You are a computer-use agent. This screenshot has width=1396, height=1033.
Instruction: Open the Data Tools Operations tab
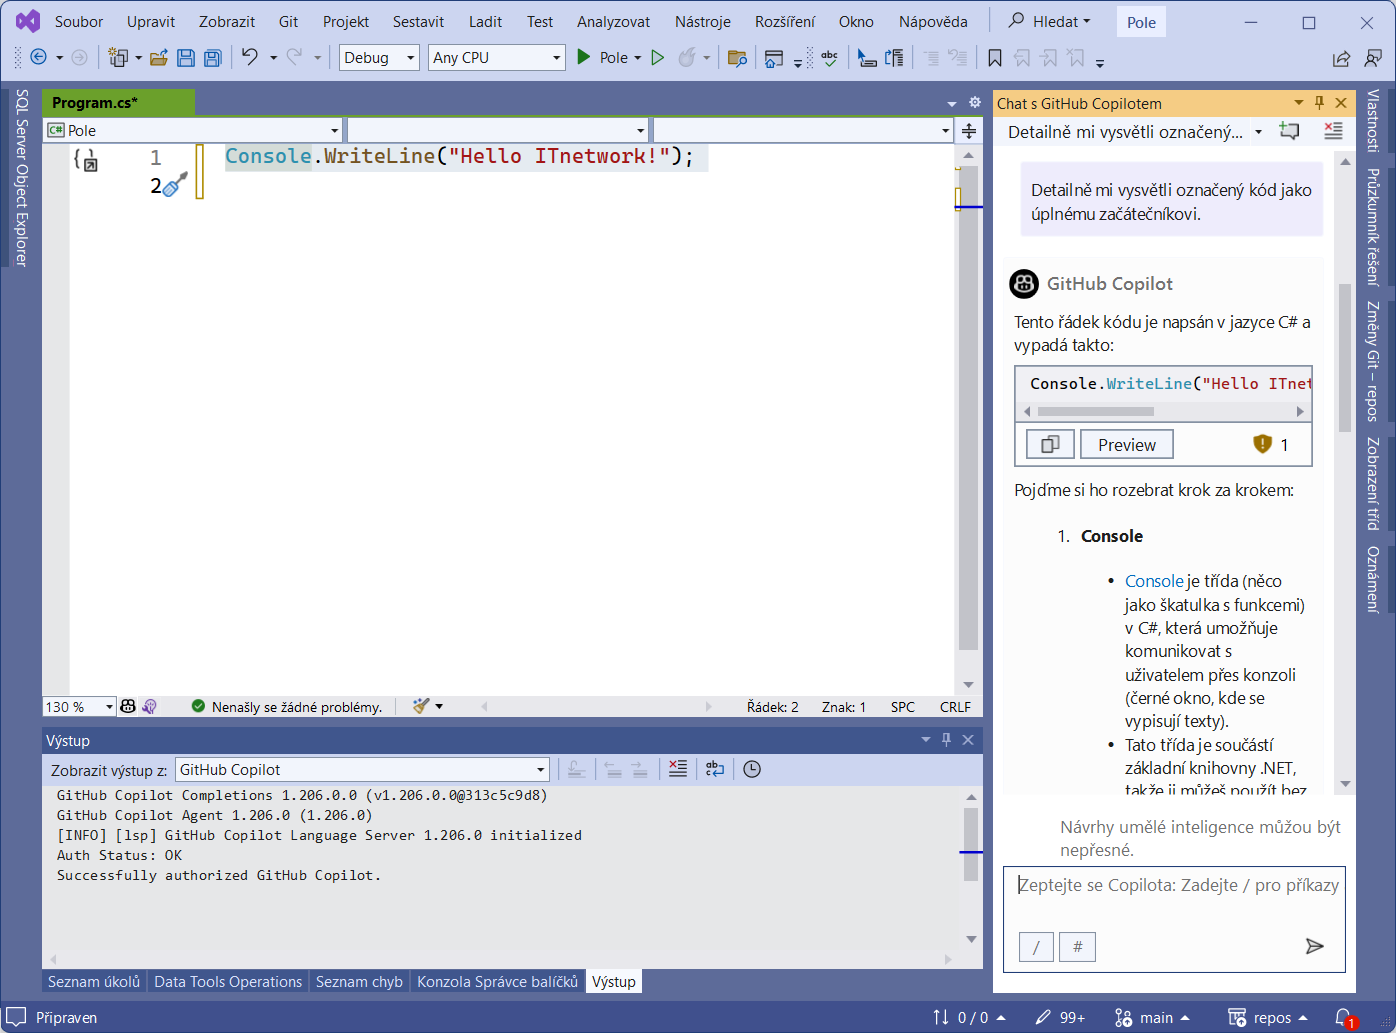[228, 982]
